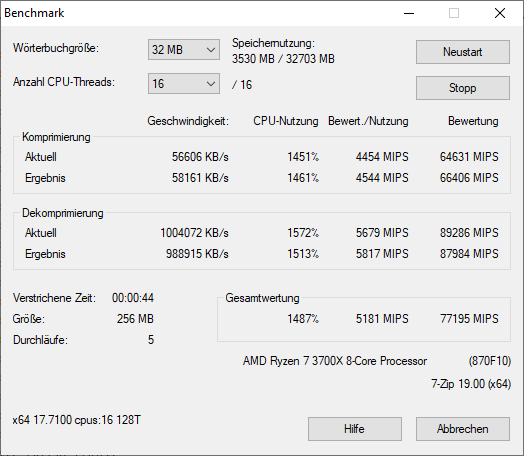The width and height of the screenshot is (524, 456).
Task: Click the disabled maximize icon
Action: pyautogui.click(x=454, y=13)
